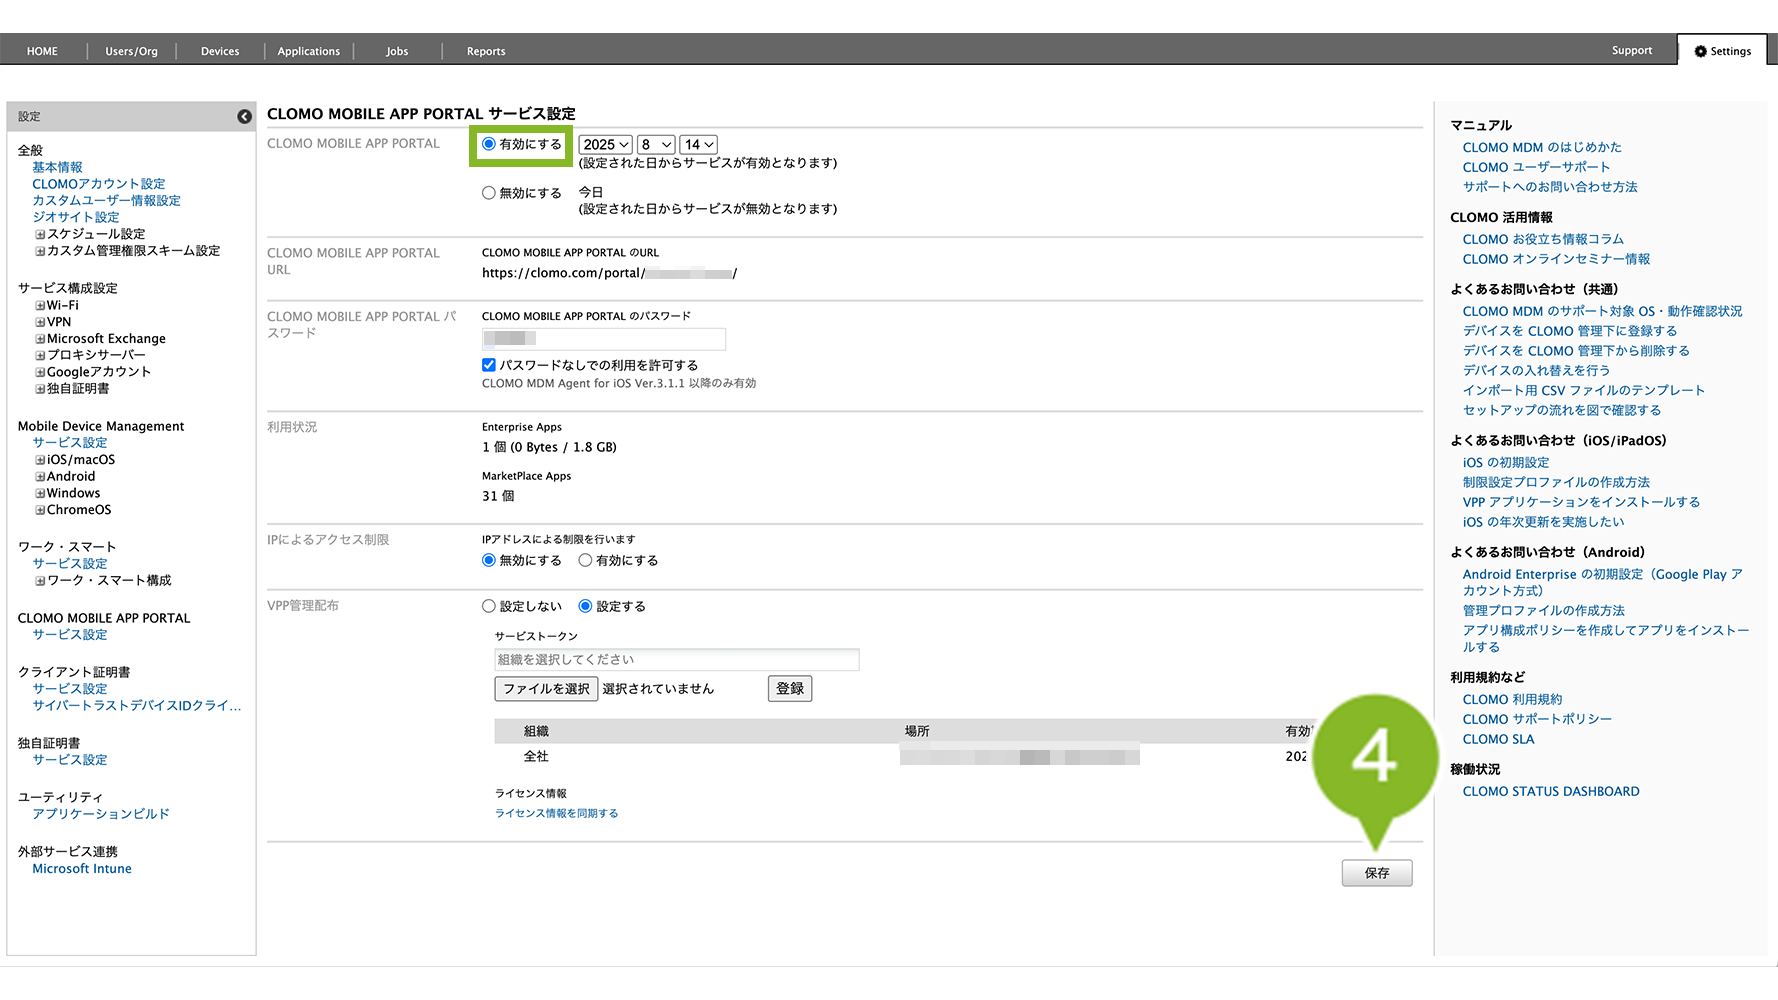
Task: Collapse the 設定 sidebar with arrow icon
Action: coord(244,117)
